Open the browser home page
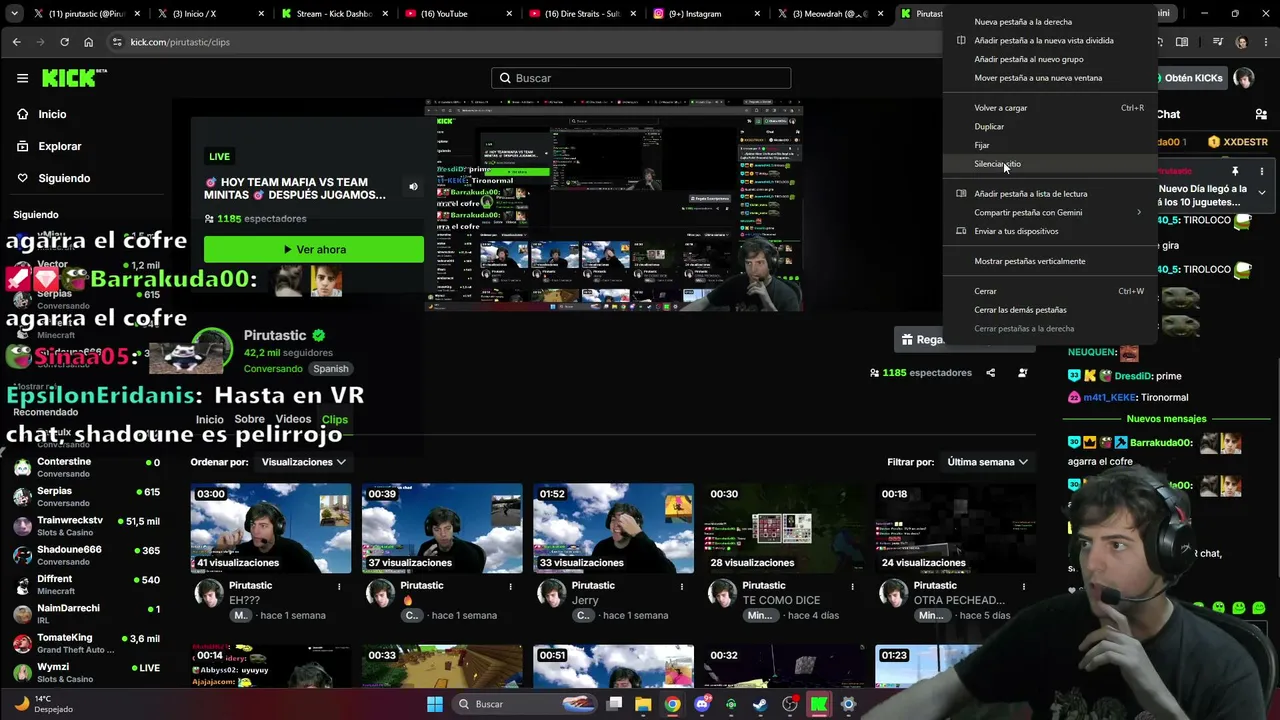The image size is (1280, 720). (x=88, y=42)
